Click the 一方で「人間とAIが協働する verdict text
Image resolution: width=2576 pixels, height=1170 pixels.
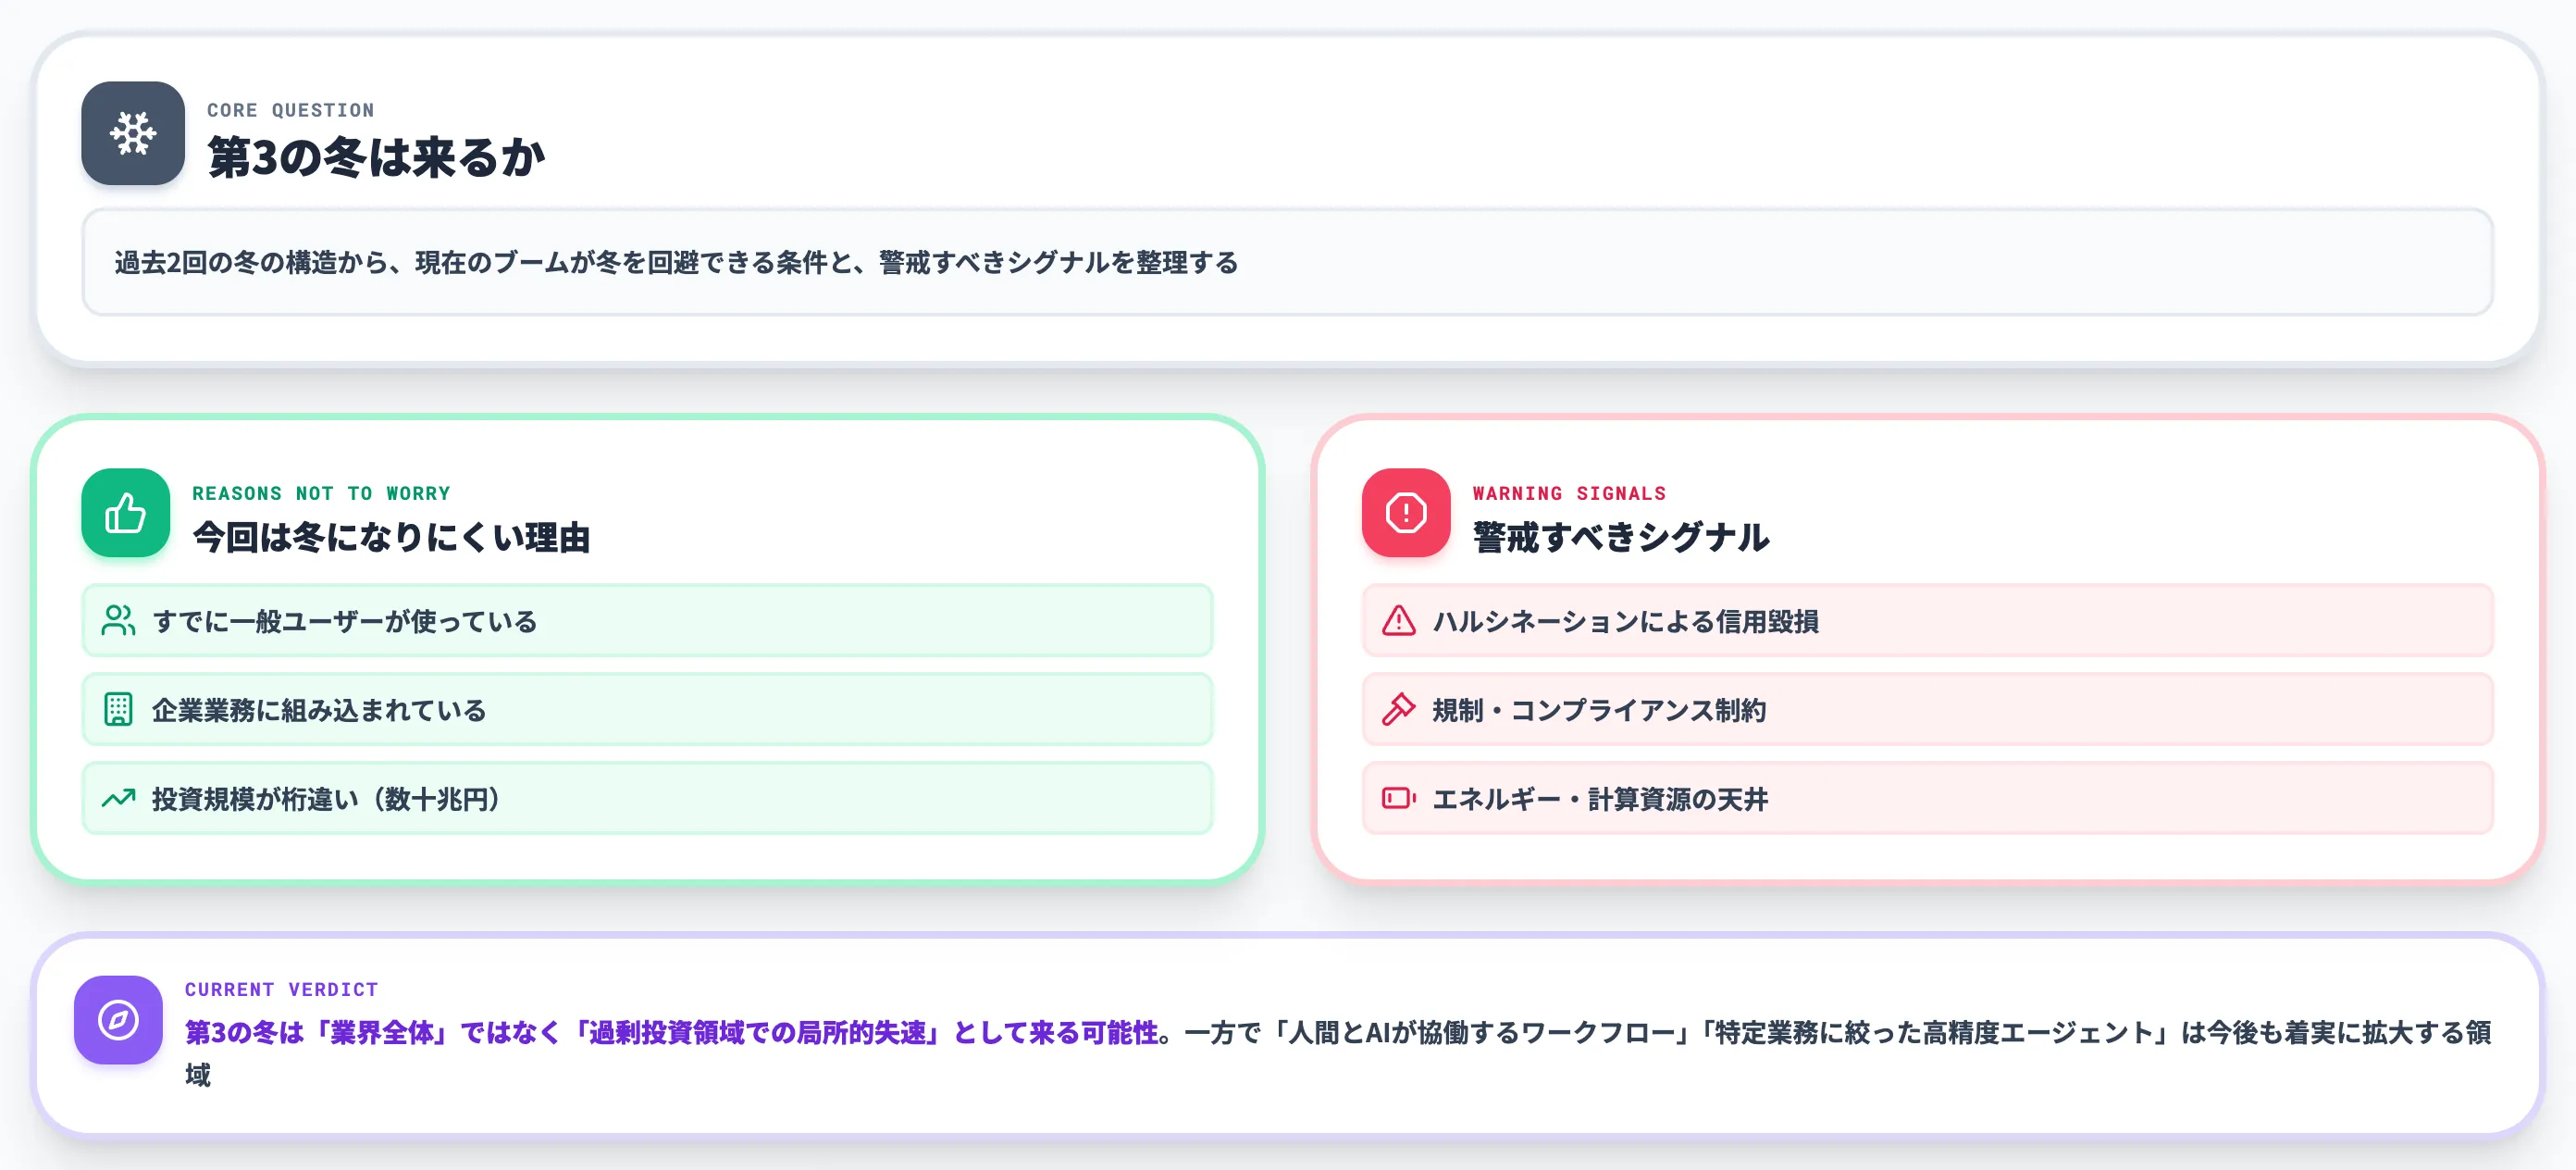(x=1836, y=1032)
